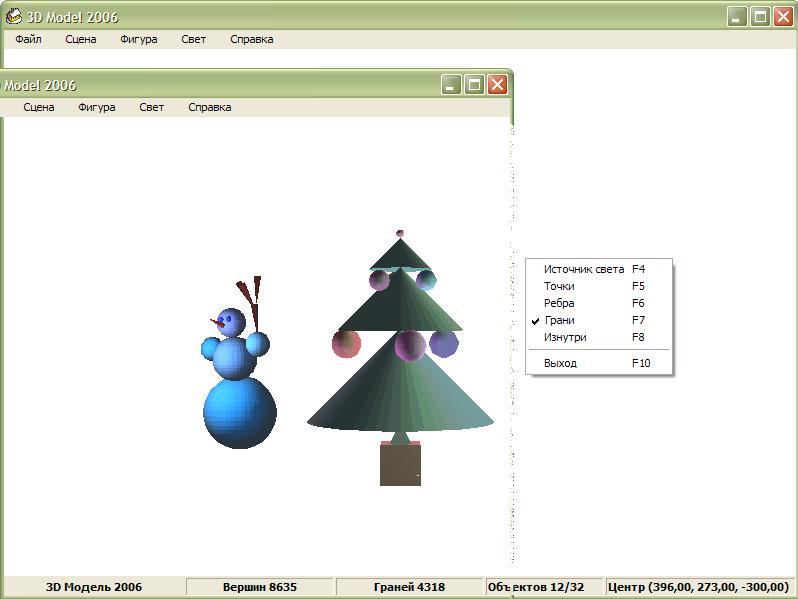Close the inner Model 2006 window
The width and height of the screenshot is (798, 599).
coord(497,84)
